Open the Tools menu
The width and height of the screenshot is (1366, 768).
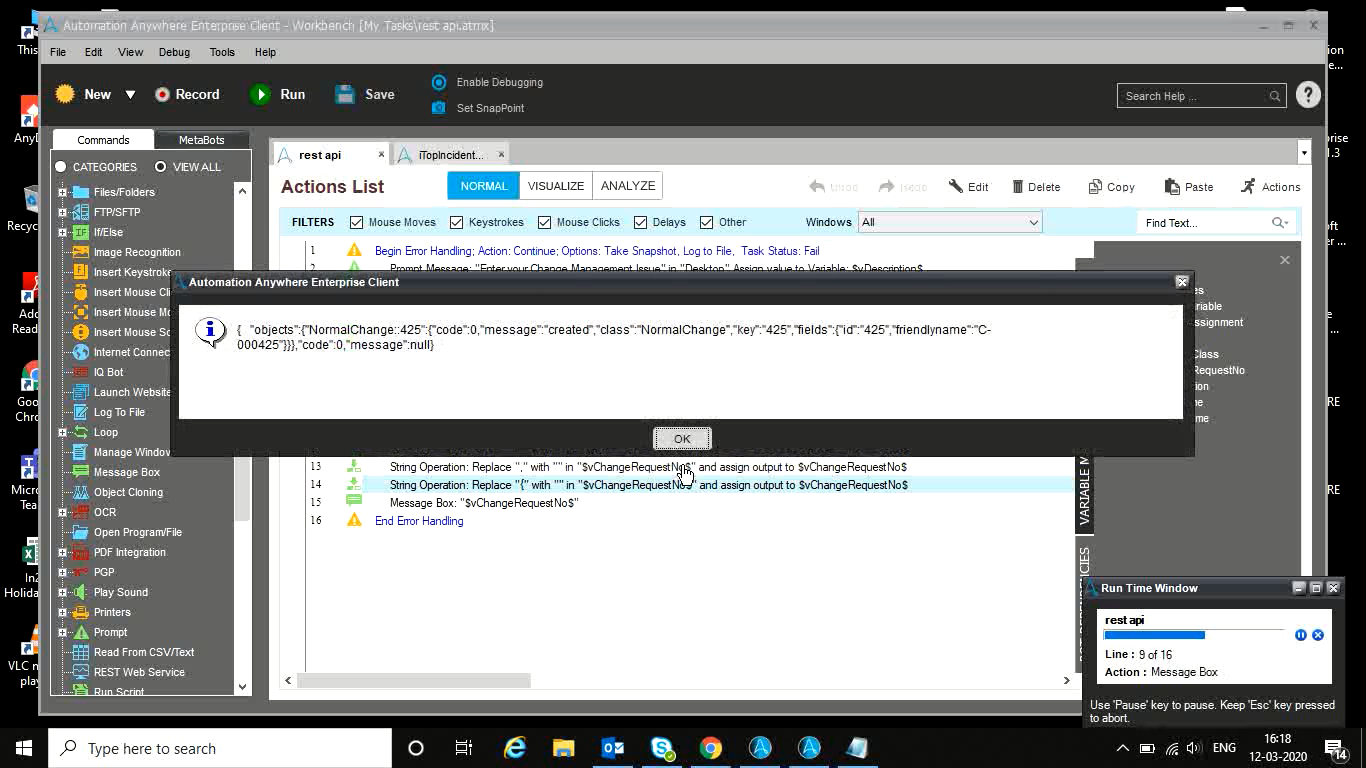pyautogui.click(x=222, y=52)
